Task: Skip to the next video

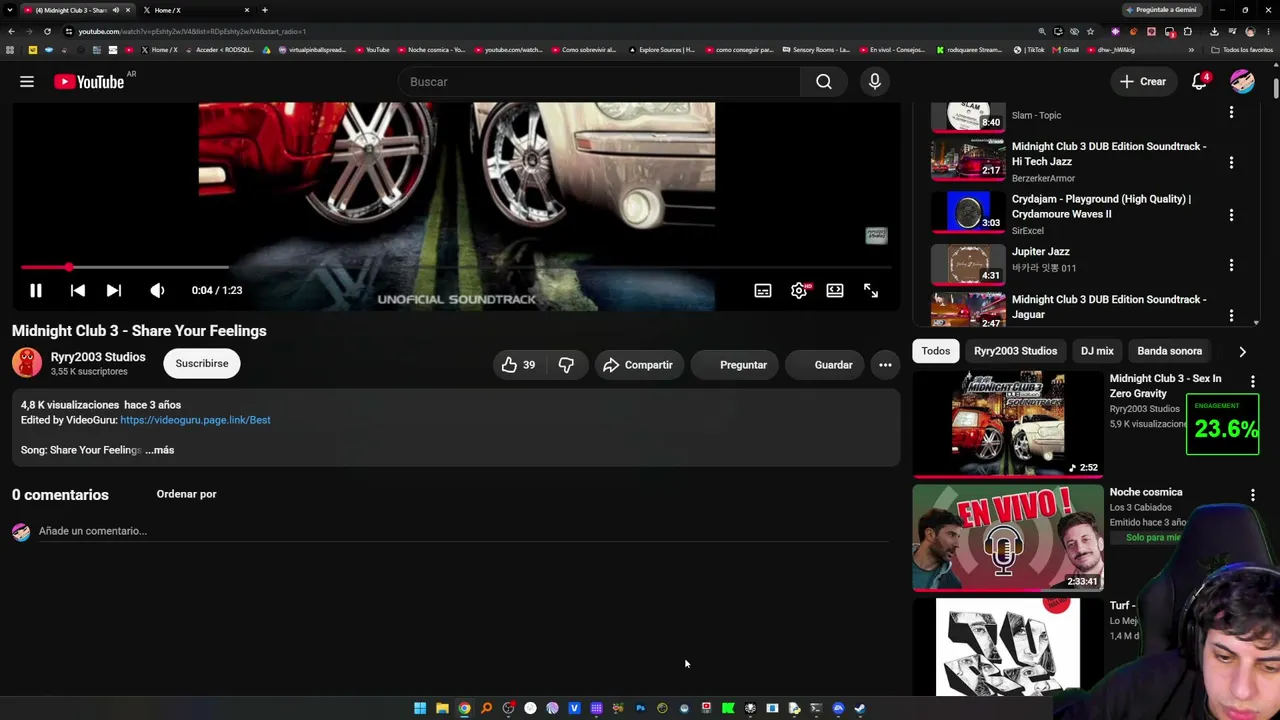Action: [x=114, y=290]
